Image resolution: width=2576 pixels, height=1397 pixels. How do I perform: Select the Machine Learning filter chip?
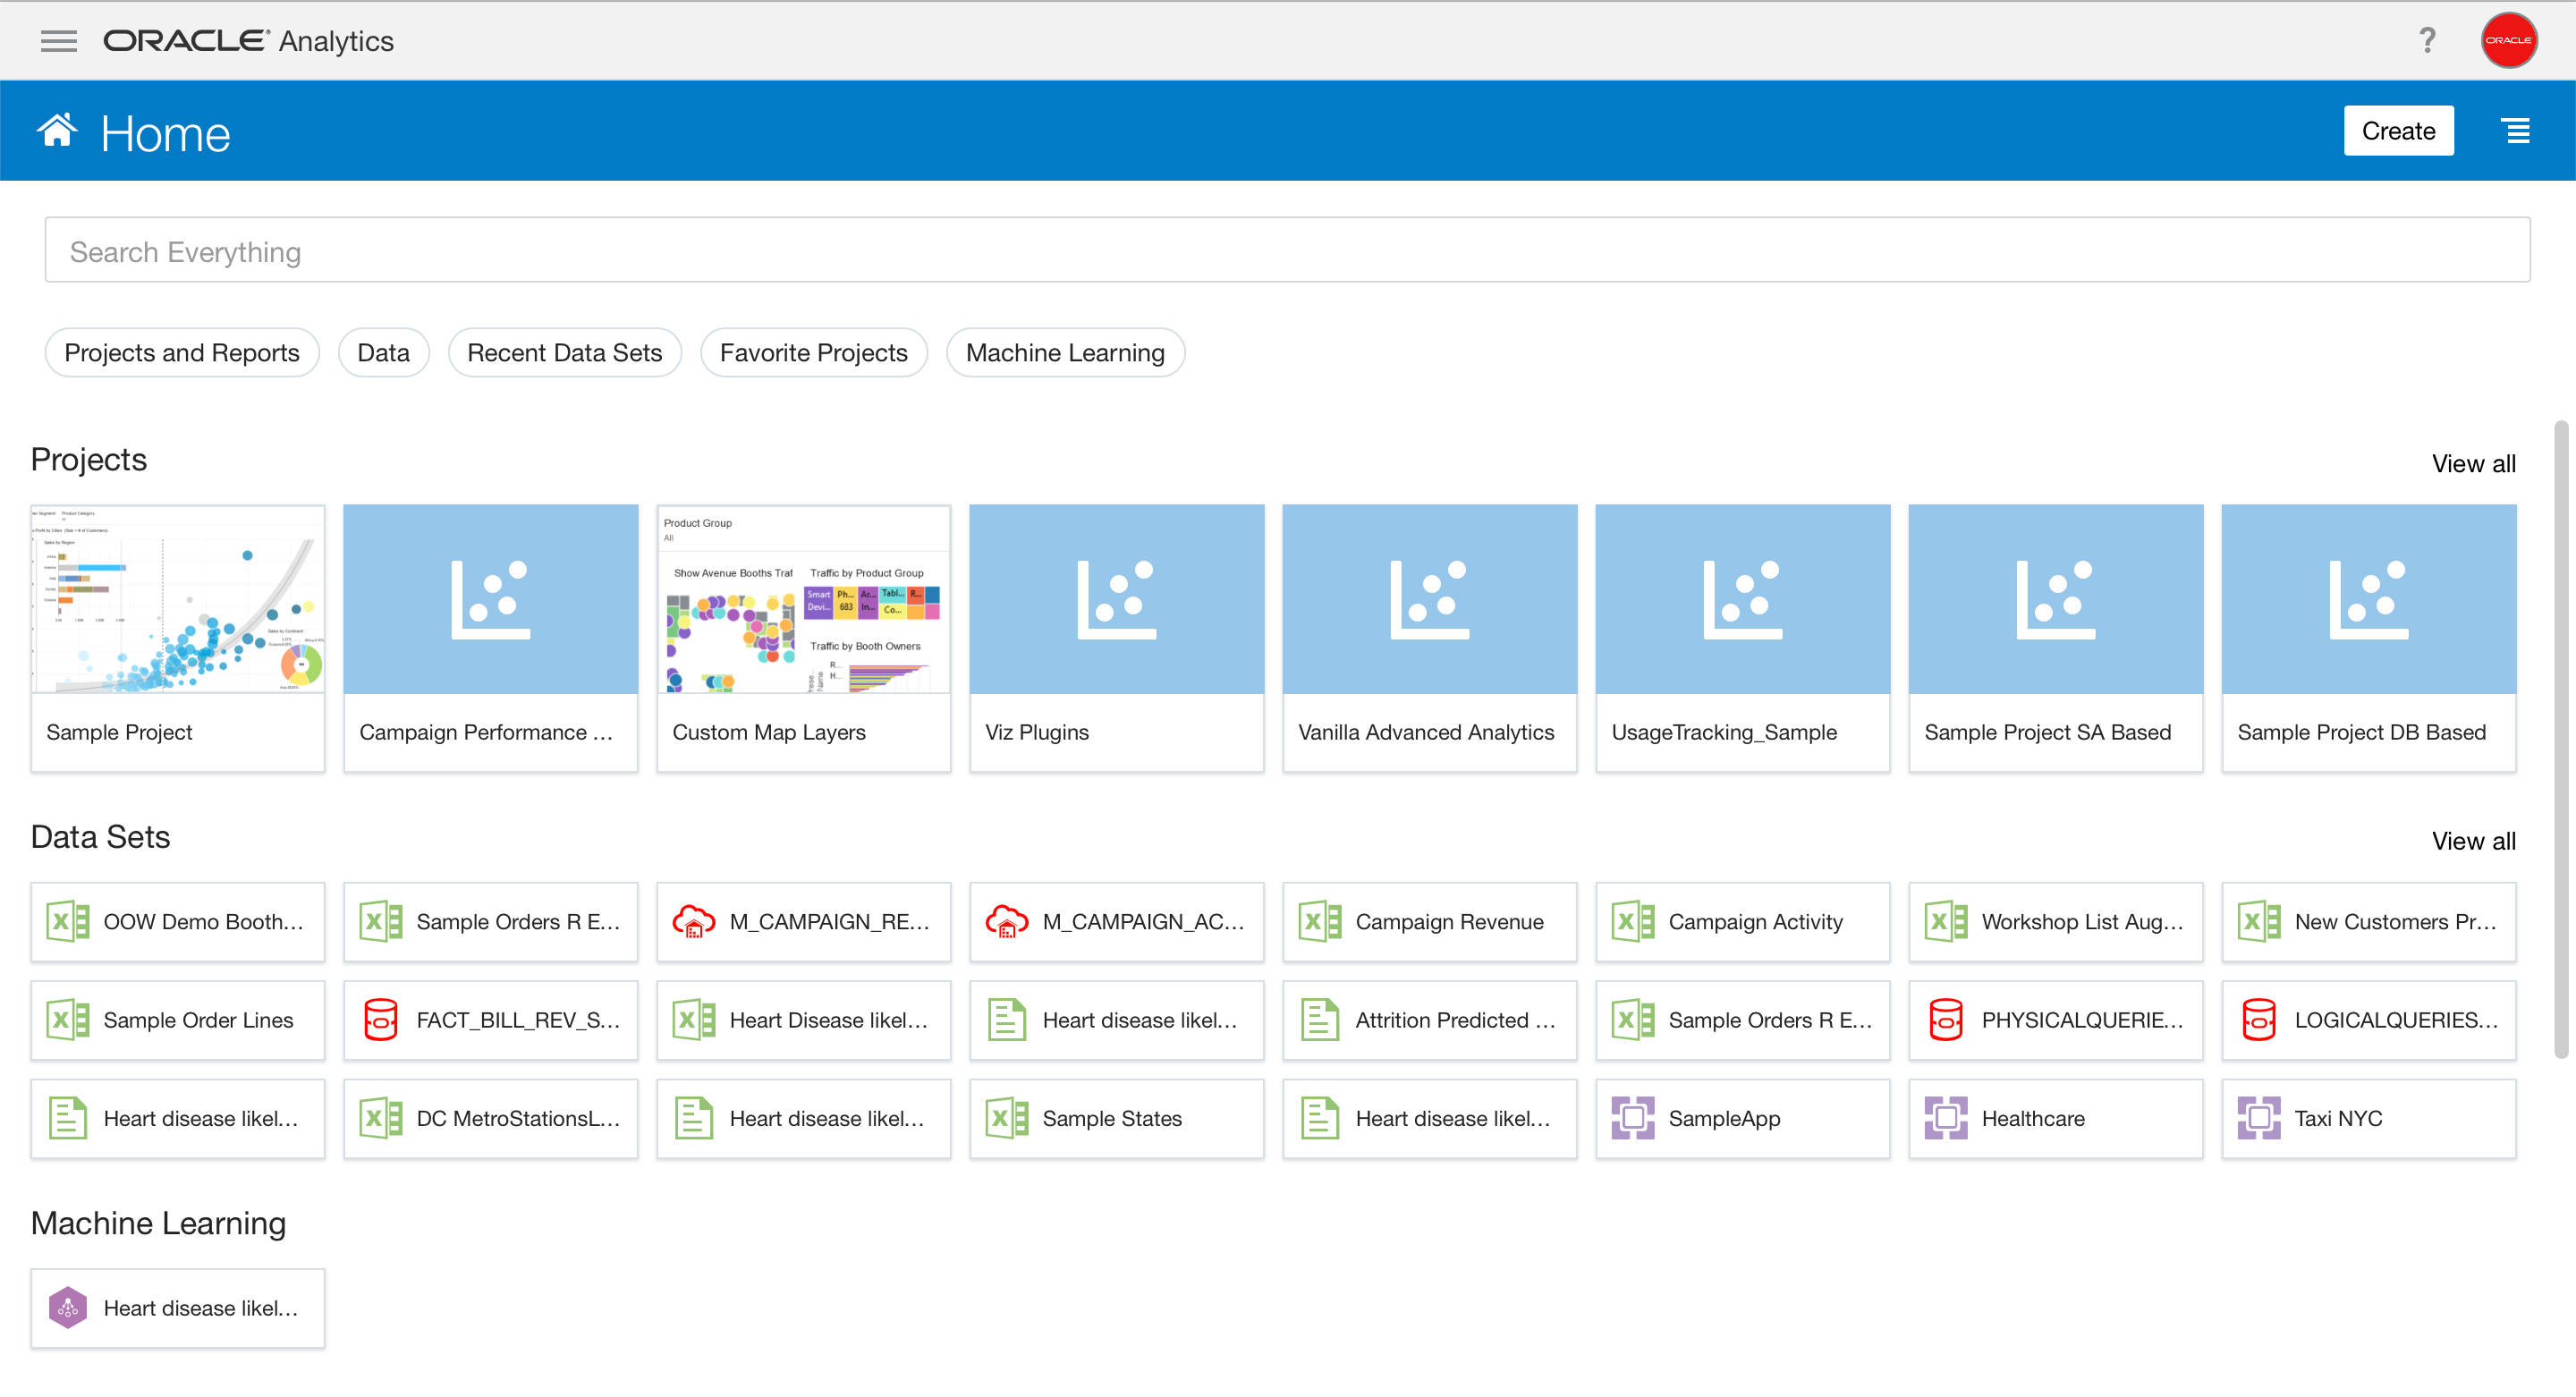pos(1065,353)
